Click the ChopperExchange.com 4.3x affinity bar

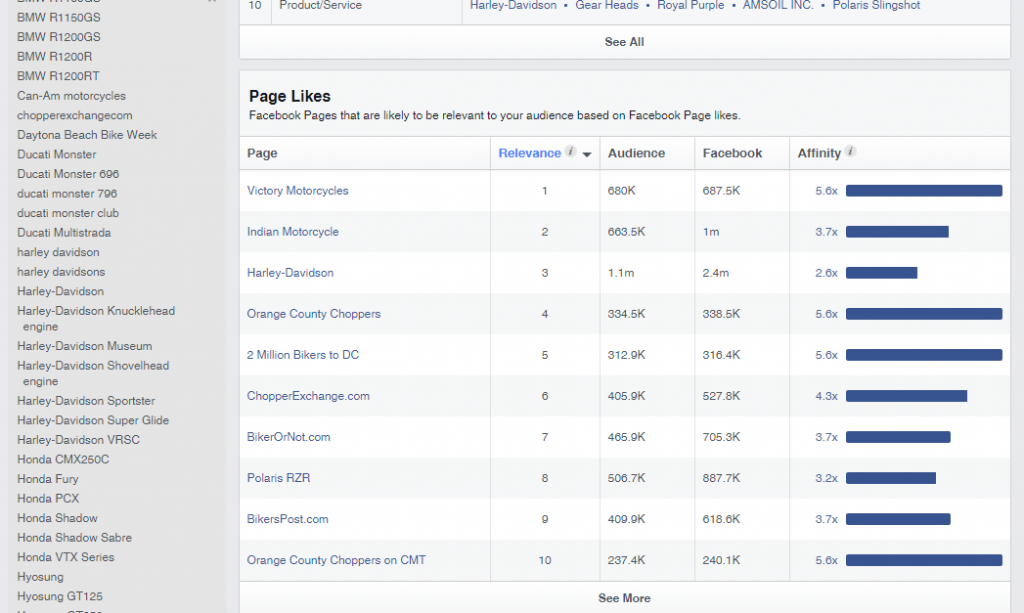[x=906, y=396]
